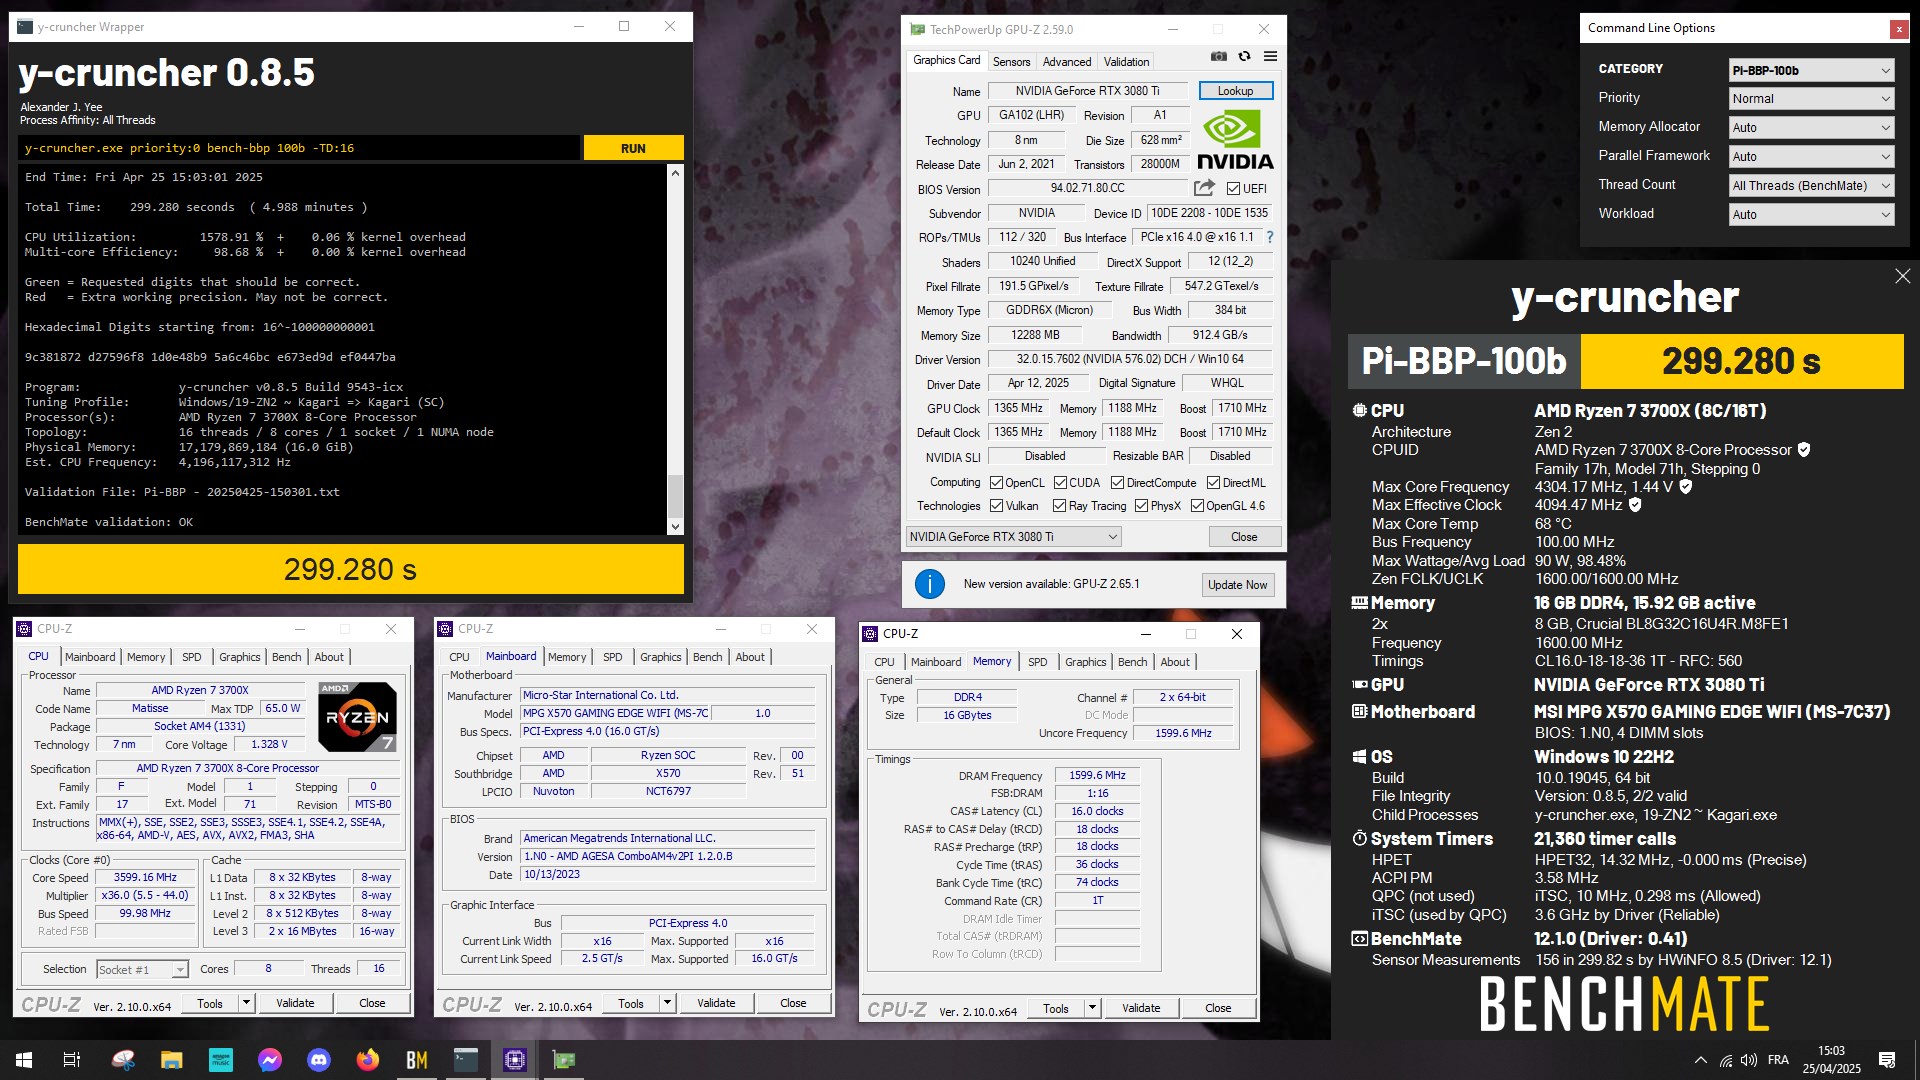Viewport: 1920px width, 1080px height.
Task: Take a GPU-Z screenshot with camera icon
Action: click(x=1218, y=57)
